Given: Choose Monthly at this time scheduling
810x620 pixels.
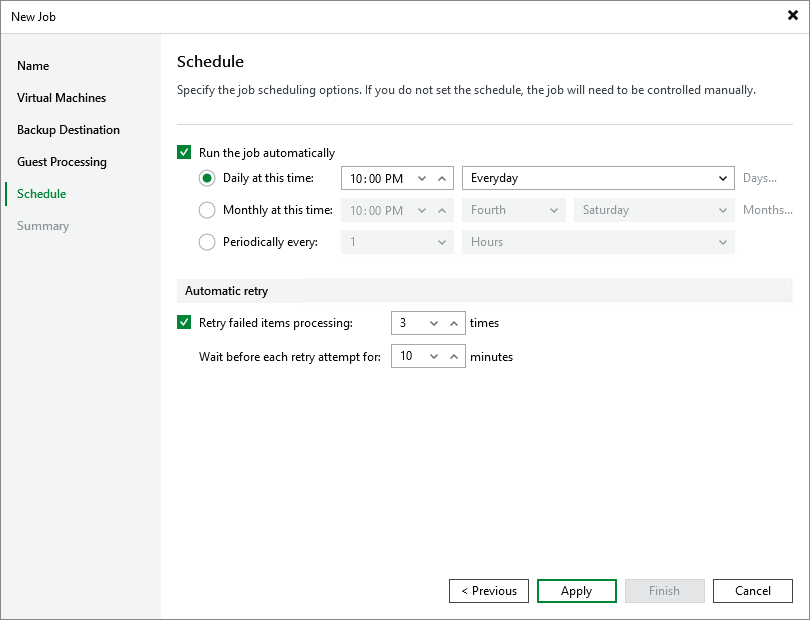Looking at the screenshot, I should point(207,210).
